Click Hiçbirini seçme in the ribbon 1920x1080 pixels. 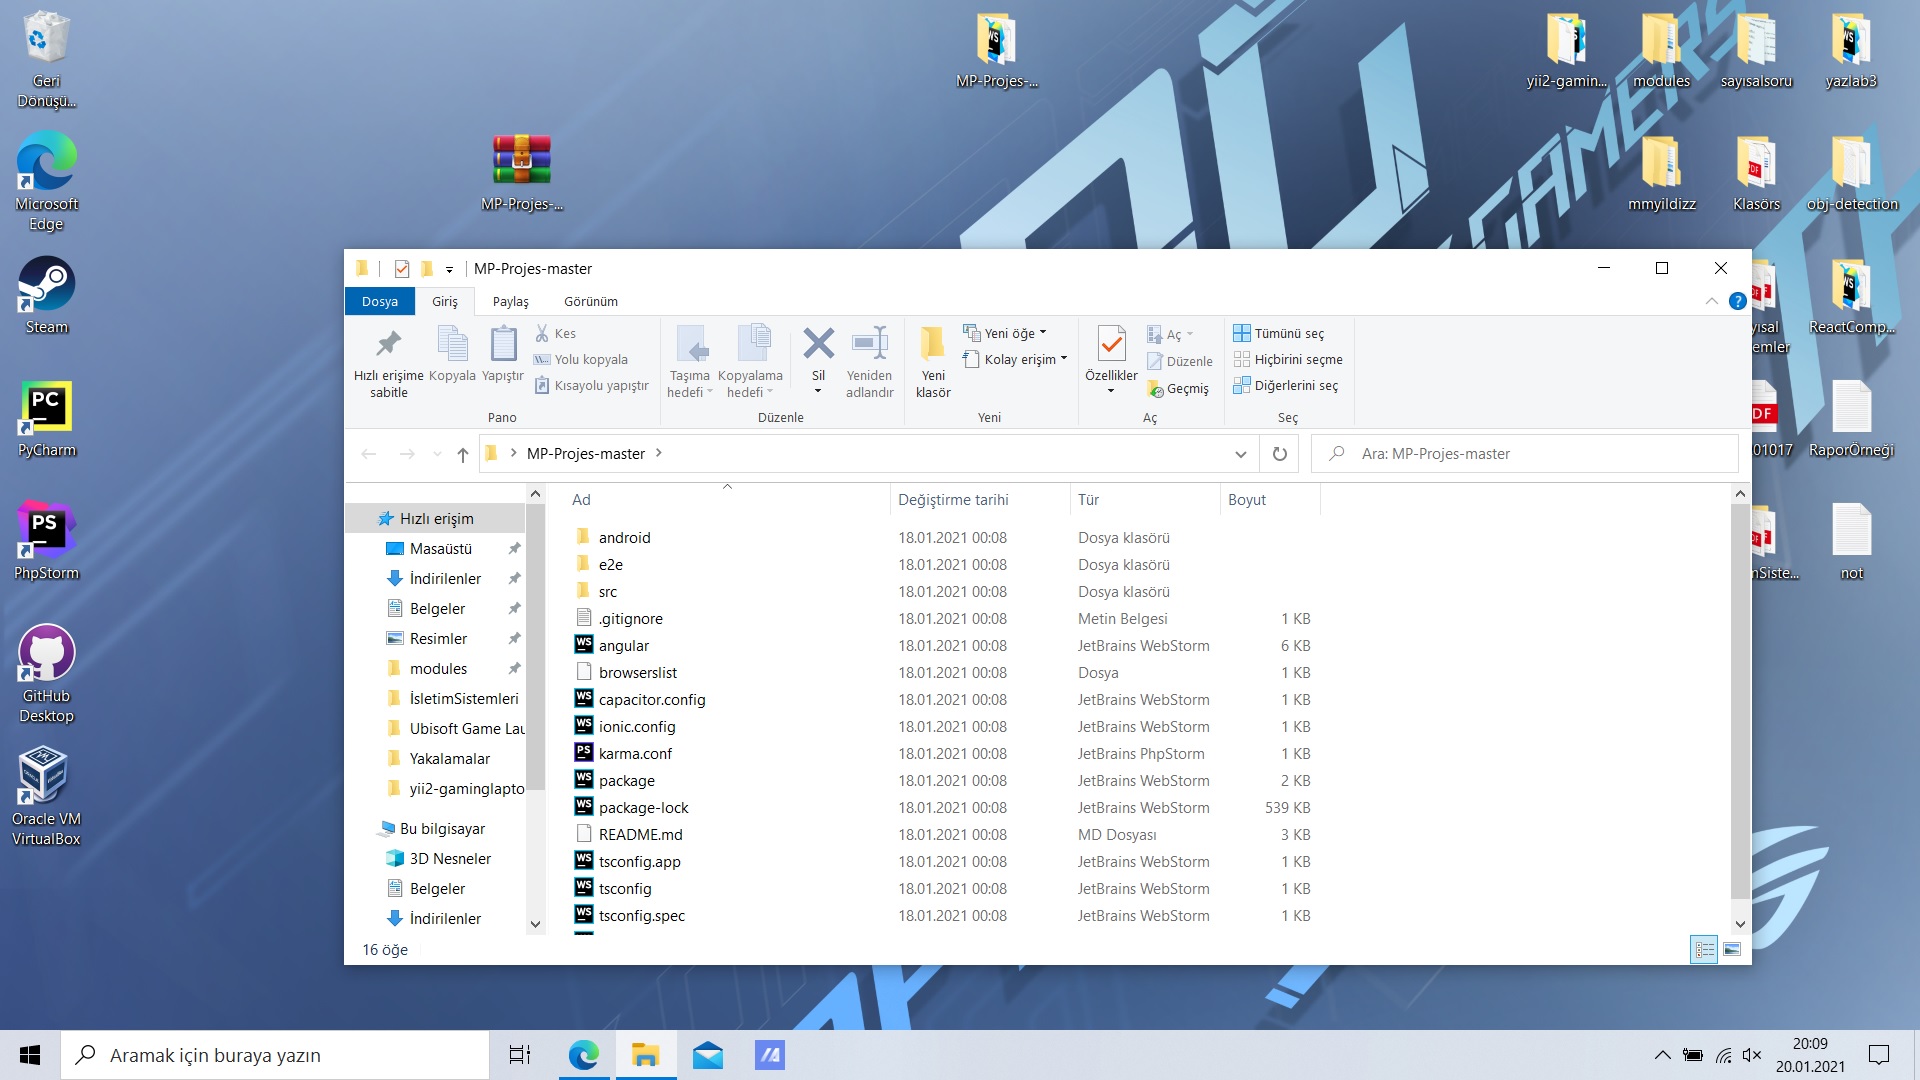pyautogui.click(x=1288, y=359)
